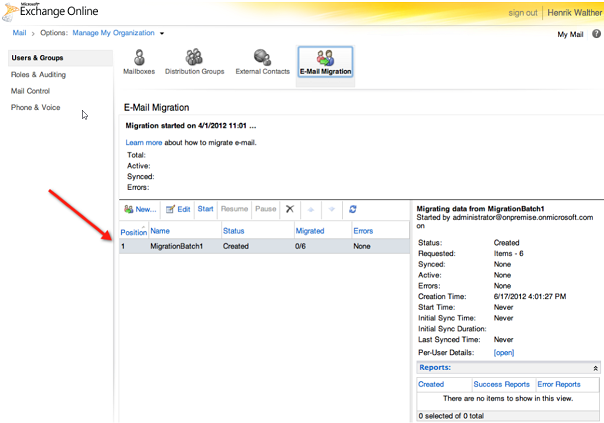Click the '0 selected of 0 total' status text
604x423 pixels.
pos(451,416)
